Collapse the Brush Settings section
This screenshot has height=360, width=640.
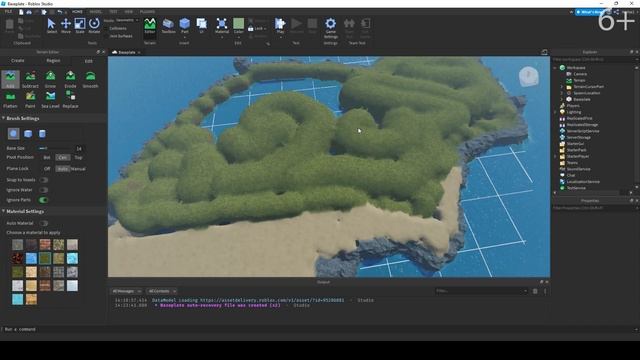(3, 118)
